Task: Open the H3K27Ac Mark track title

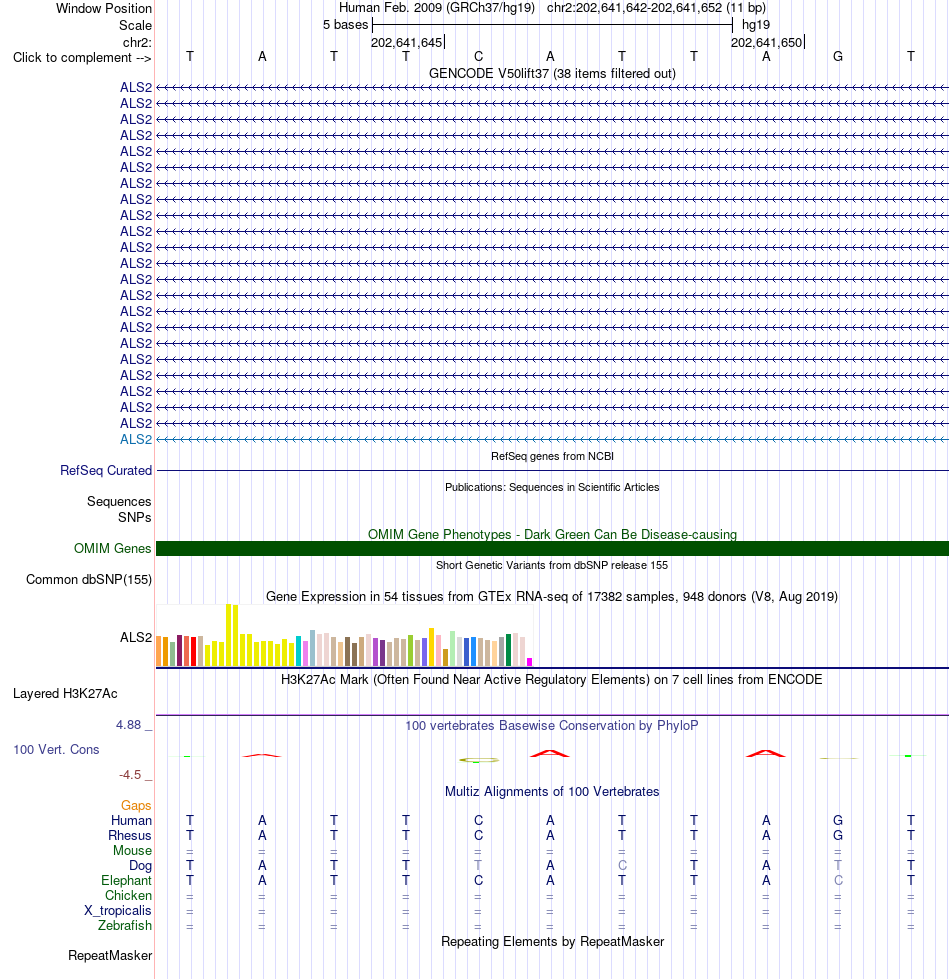Action: click(552, 679)
